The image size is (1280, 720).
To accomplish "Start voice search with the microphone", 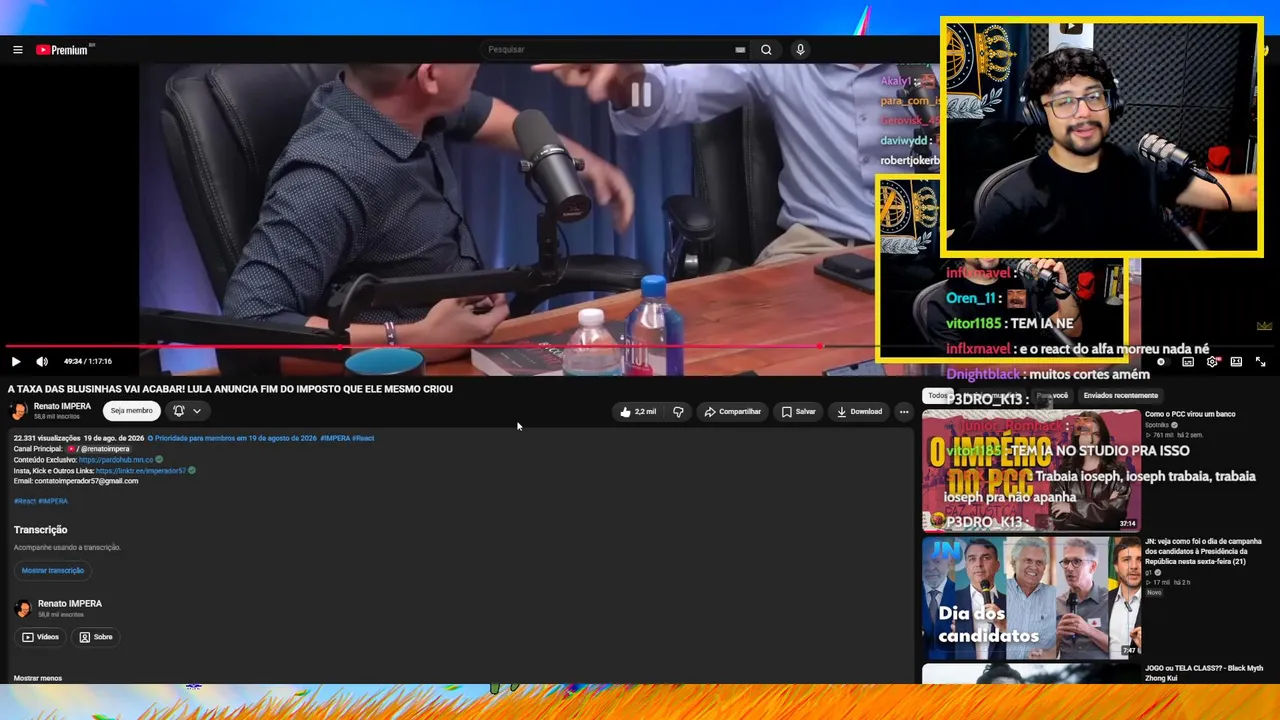I will tap(800, 50).
